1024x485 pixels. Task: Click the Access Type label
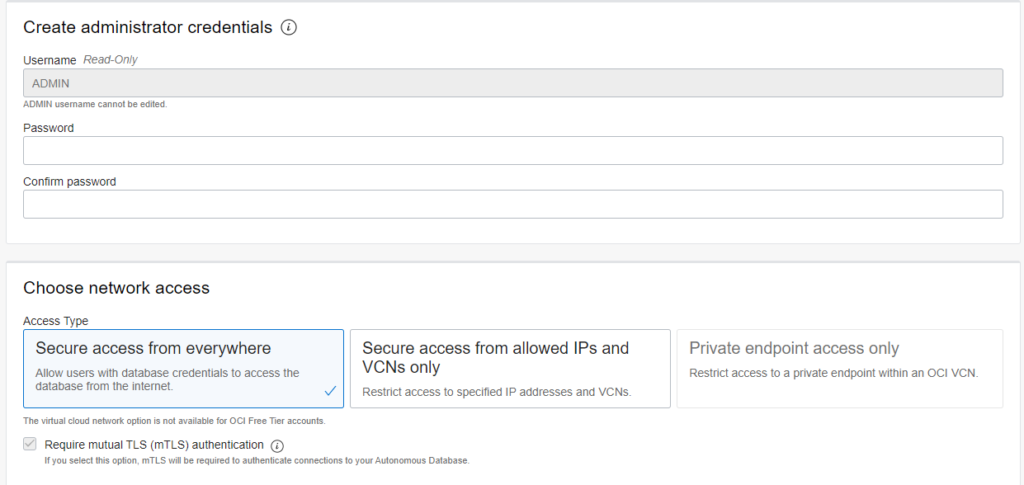click(56, 321)
